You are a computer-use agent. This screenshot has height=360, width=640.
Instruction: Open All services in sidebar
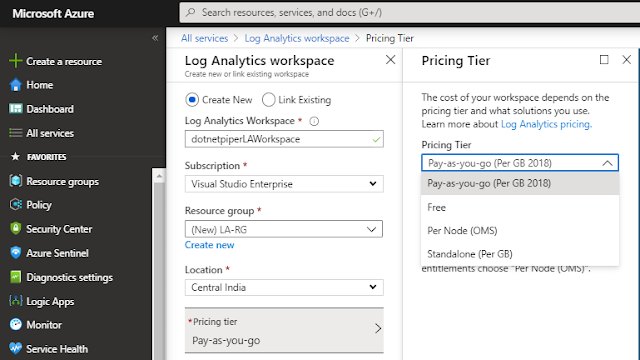point(50,133)
